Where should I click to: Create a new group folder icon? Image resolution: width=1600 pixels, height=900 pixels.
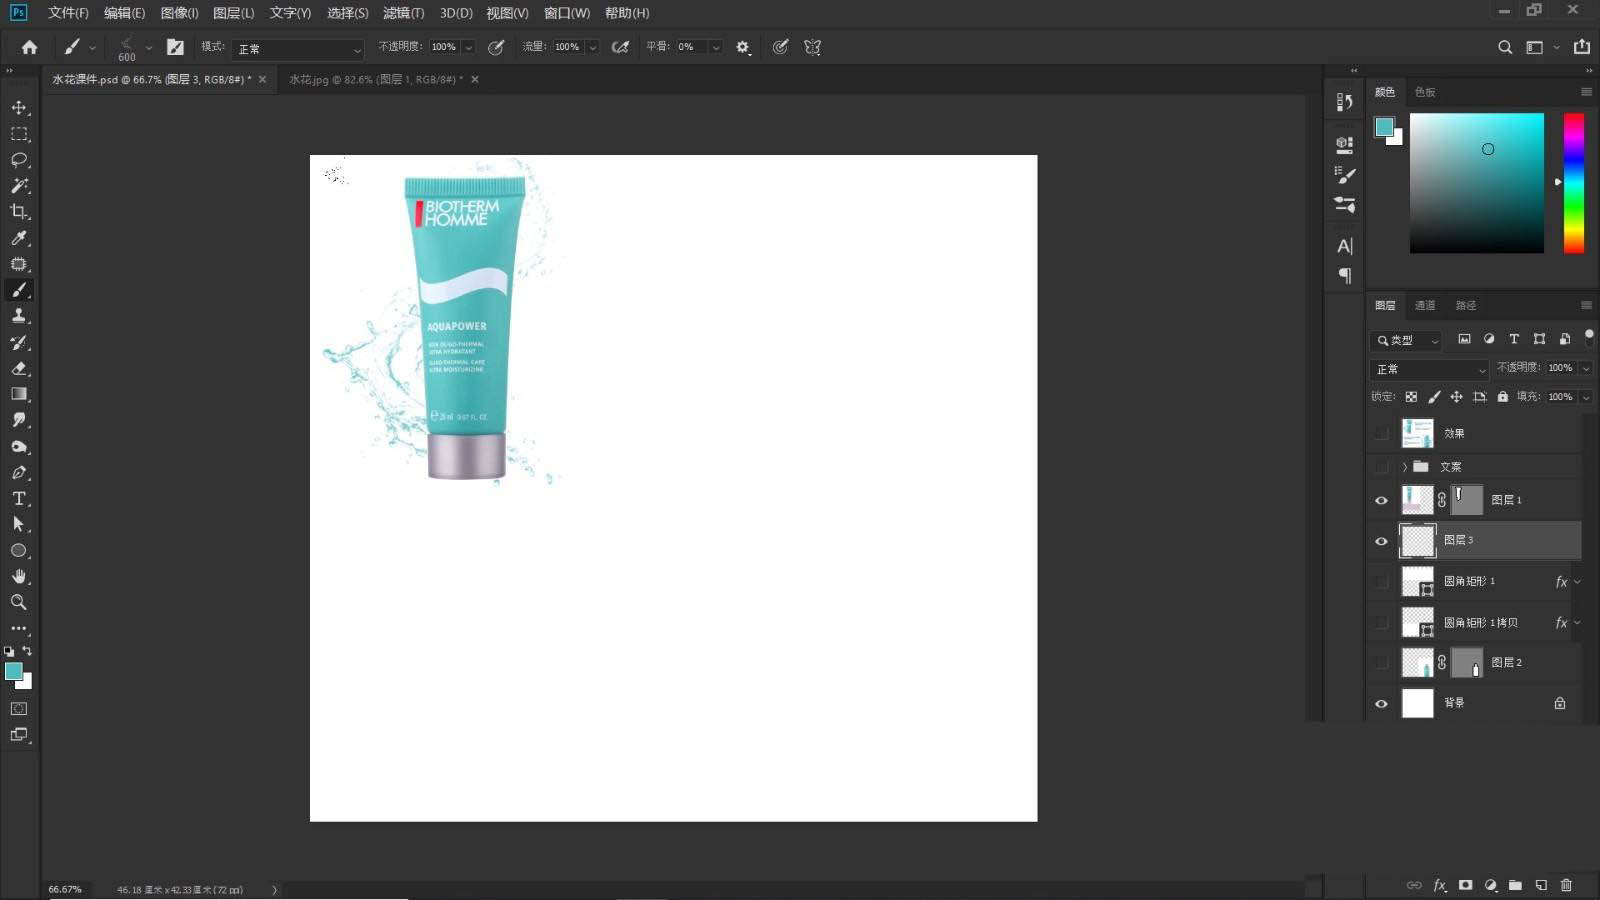[1515, 885]
